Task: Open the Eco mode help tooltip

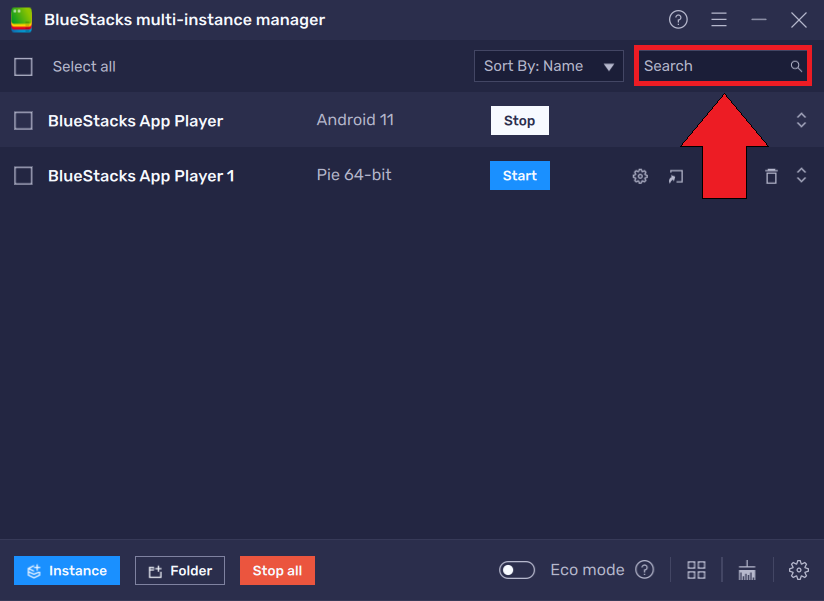Action: pyautogui.click(x=645, y=569)
